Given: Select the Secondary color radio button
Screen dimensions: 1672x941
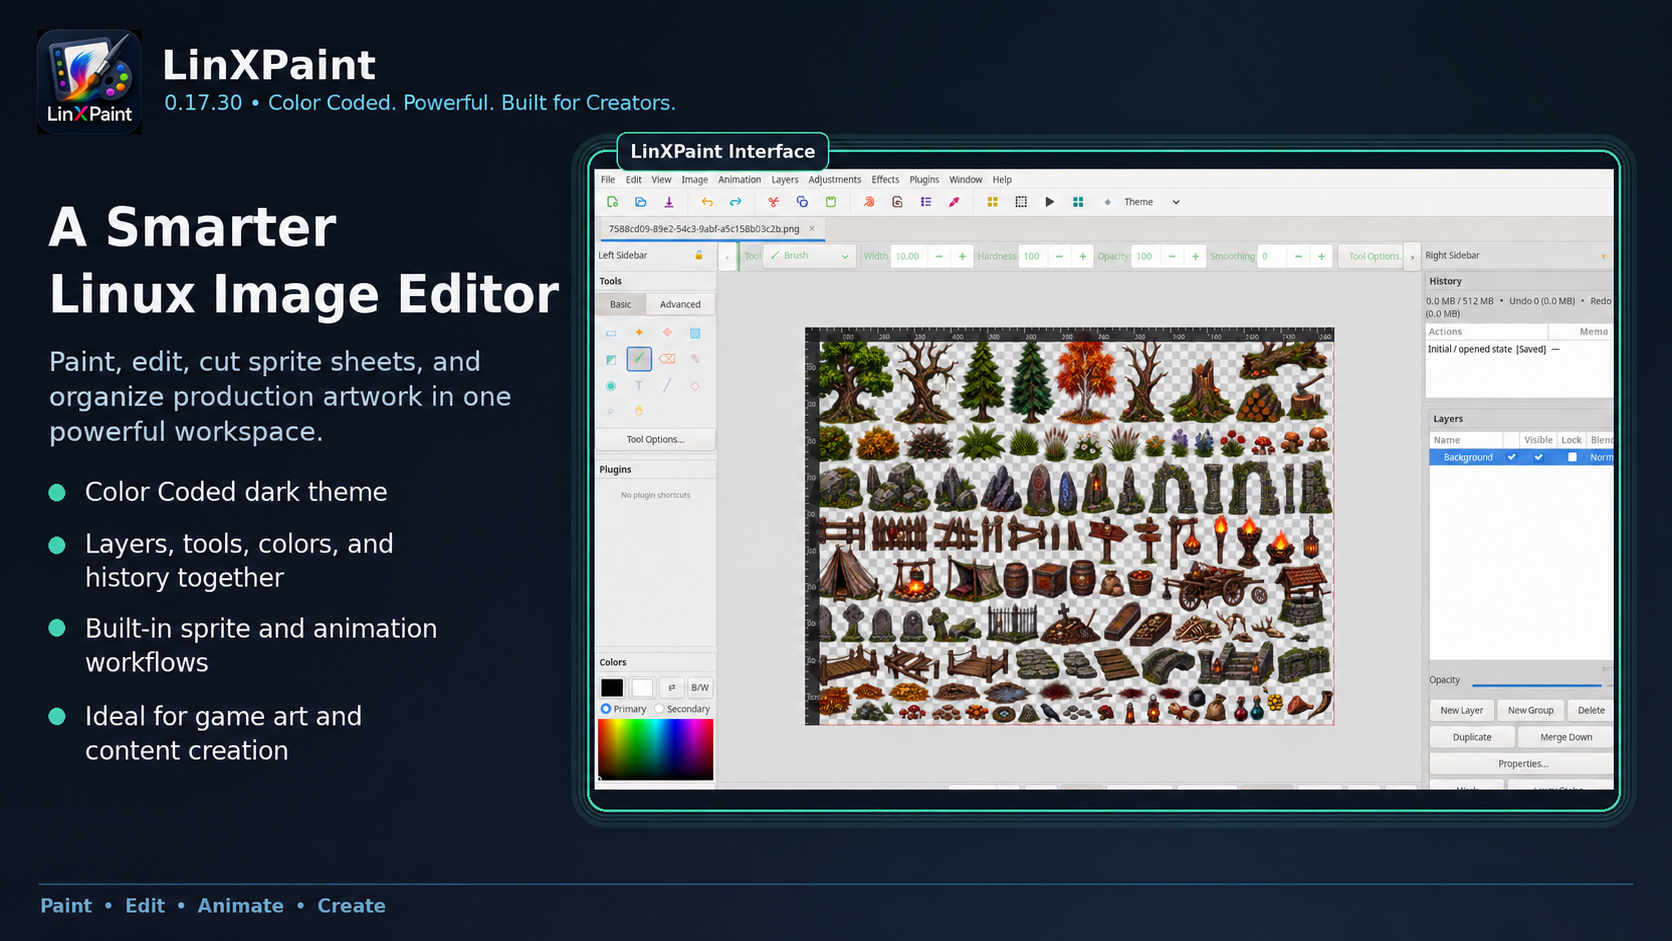Looking at the screenshot, I should click(659, 709).
